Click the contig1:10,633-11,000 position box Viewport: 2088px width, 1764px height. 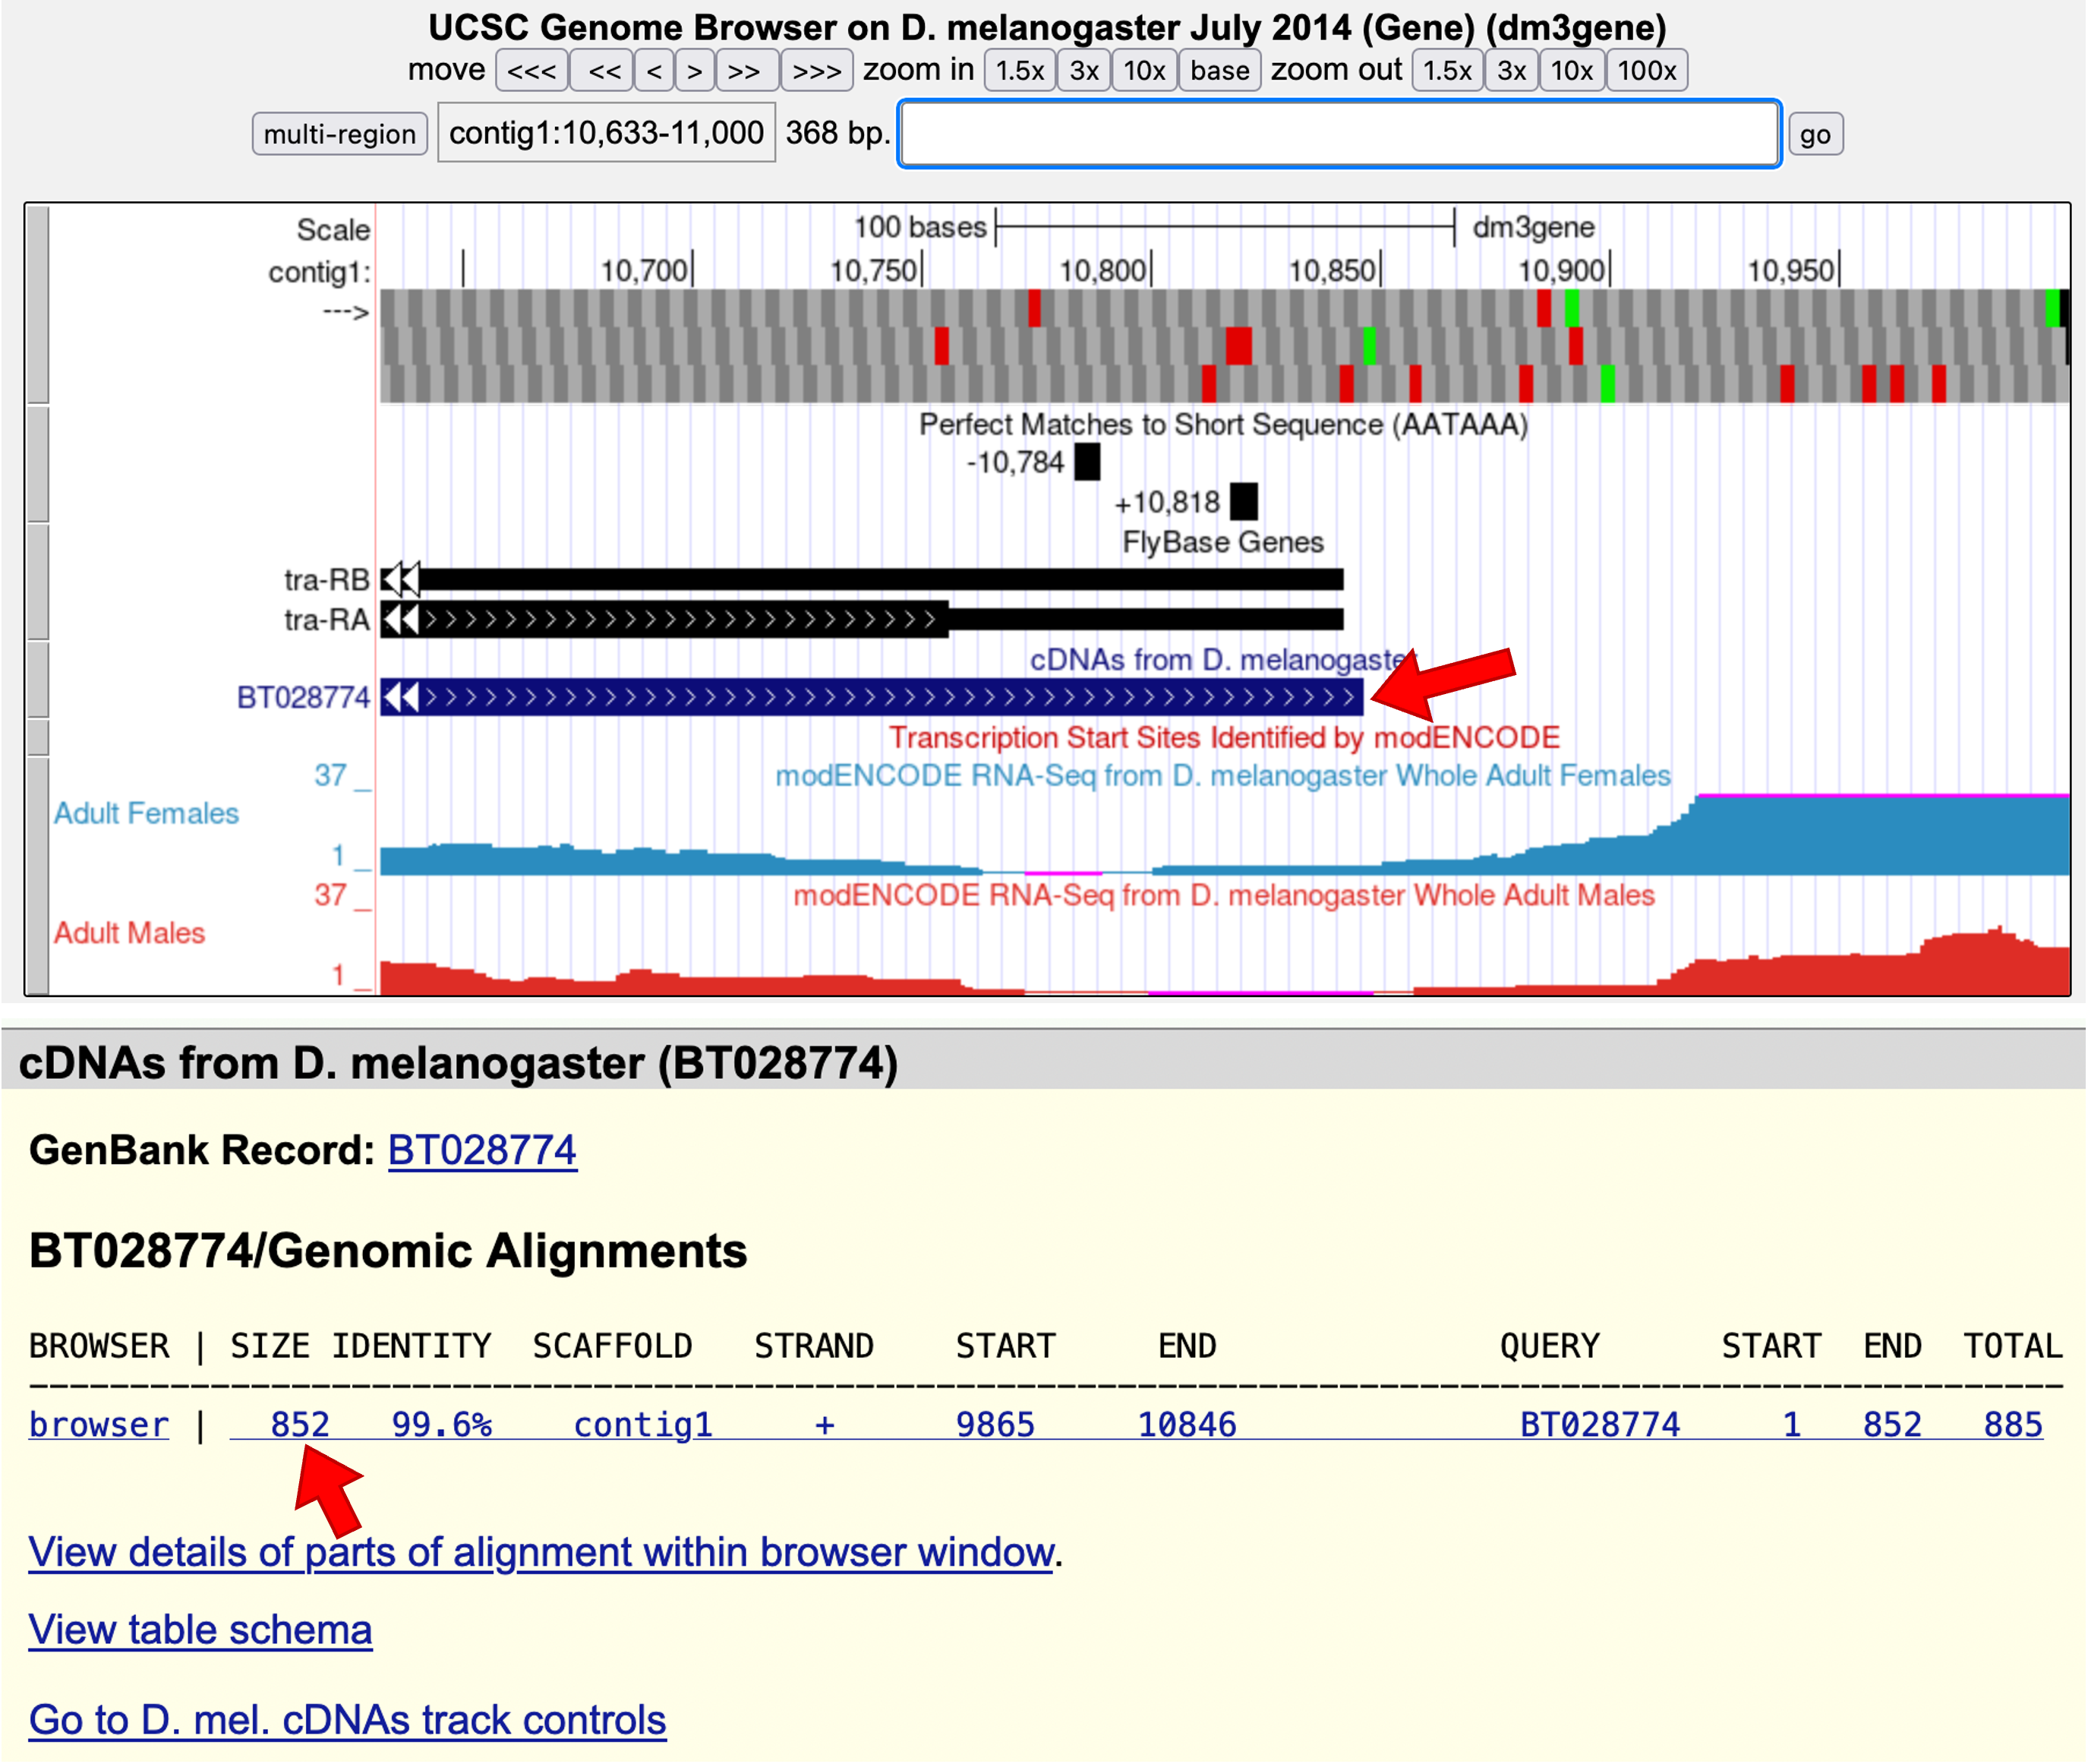[x=606, y=133]
